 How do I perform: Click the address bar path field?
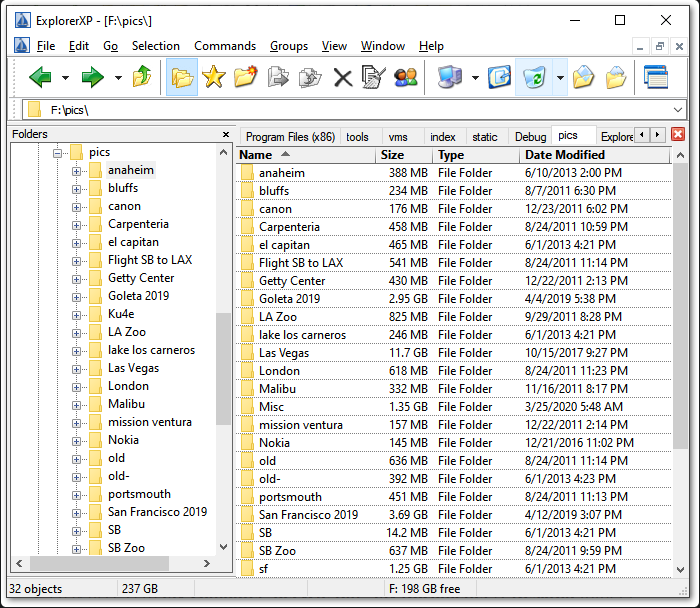[353, 110]
